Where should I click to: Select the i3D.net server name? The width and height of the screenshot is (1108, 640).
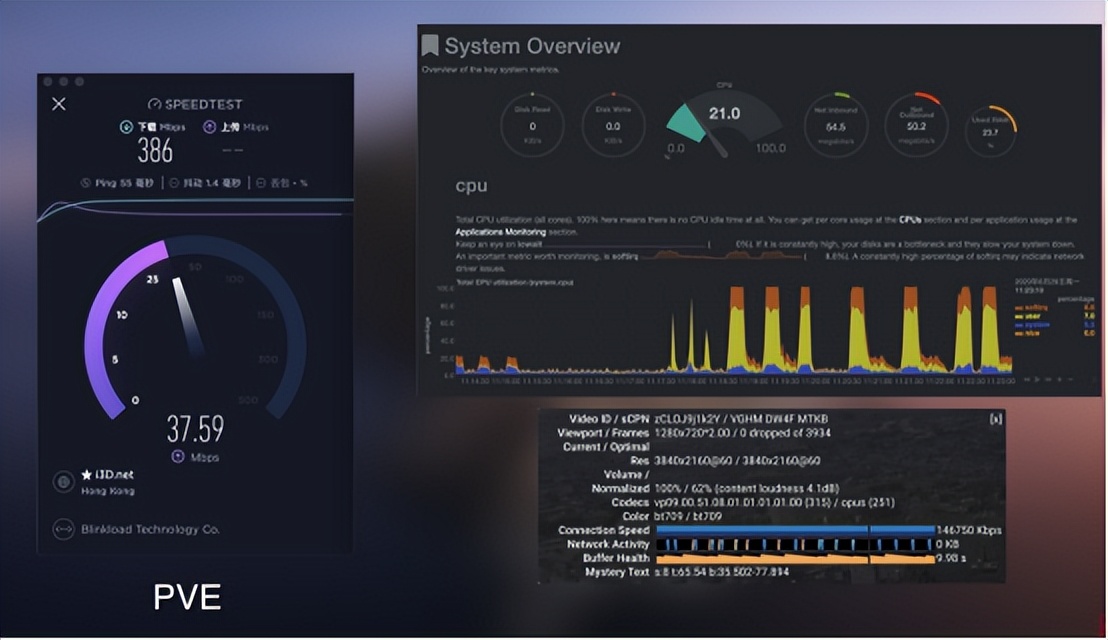(x=114, y=475)
